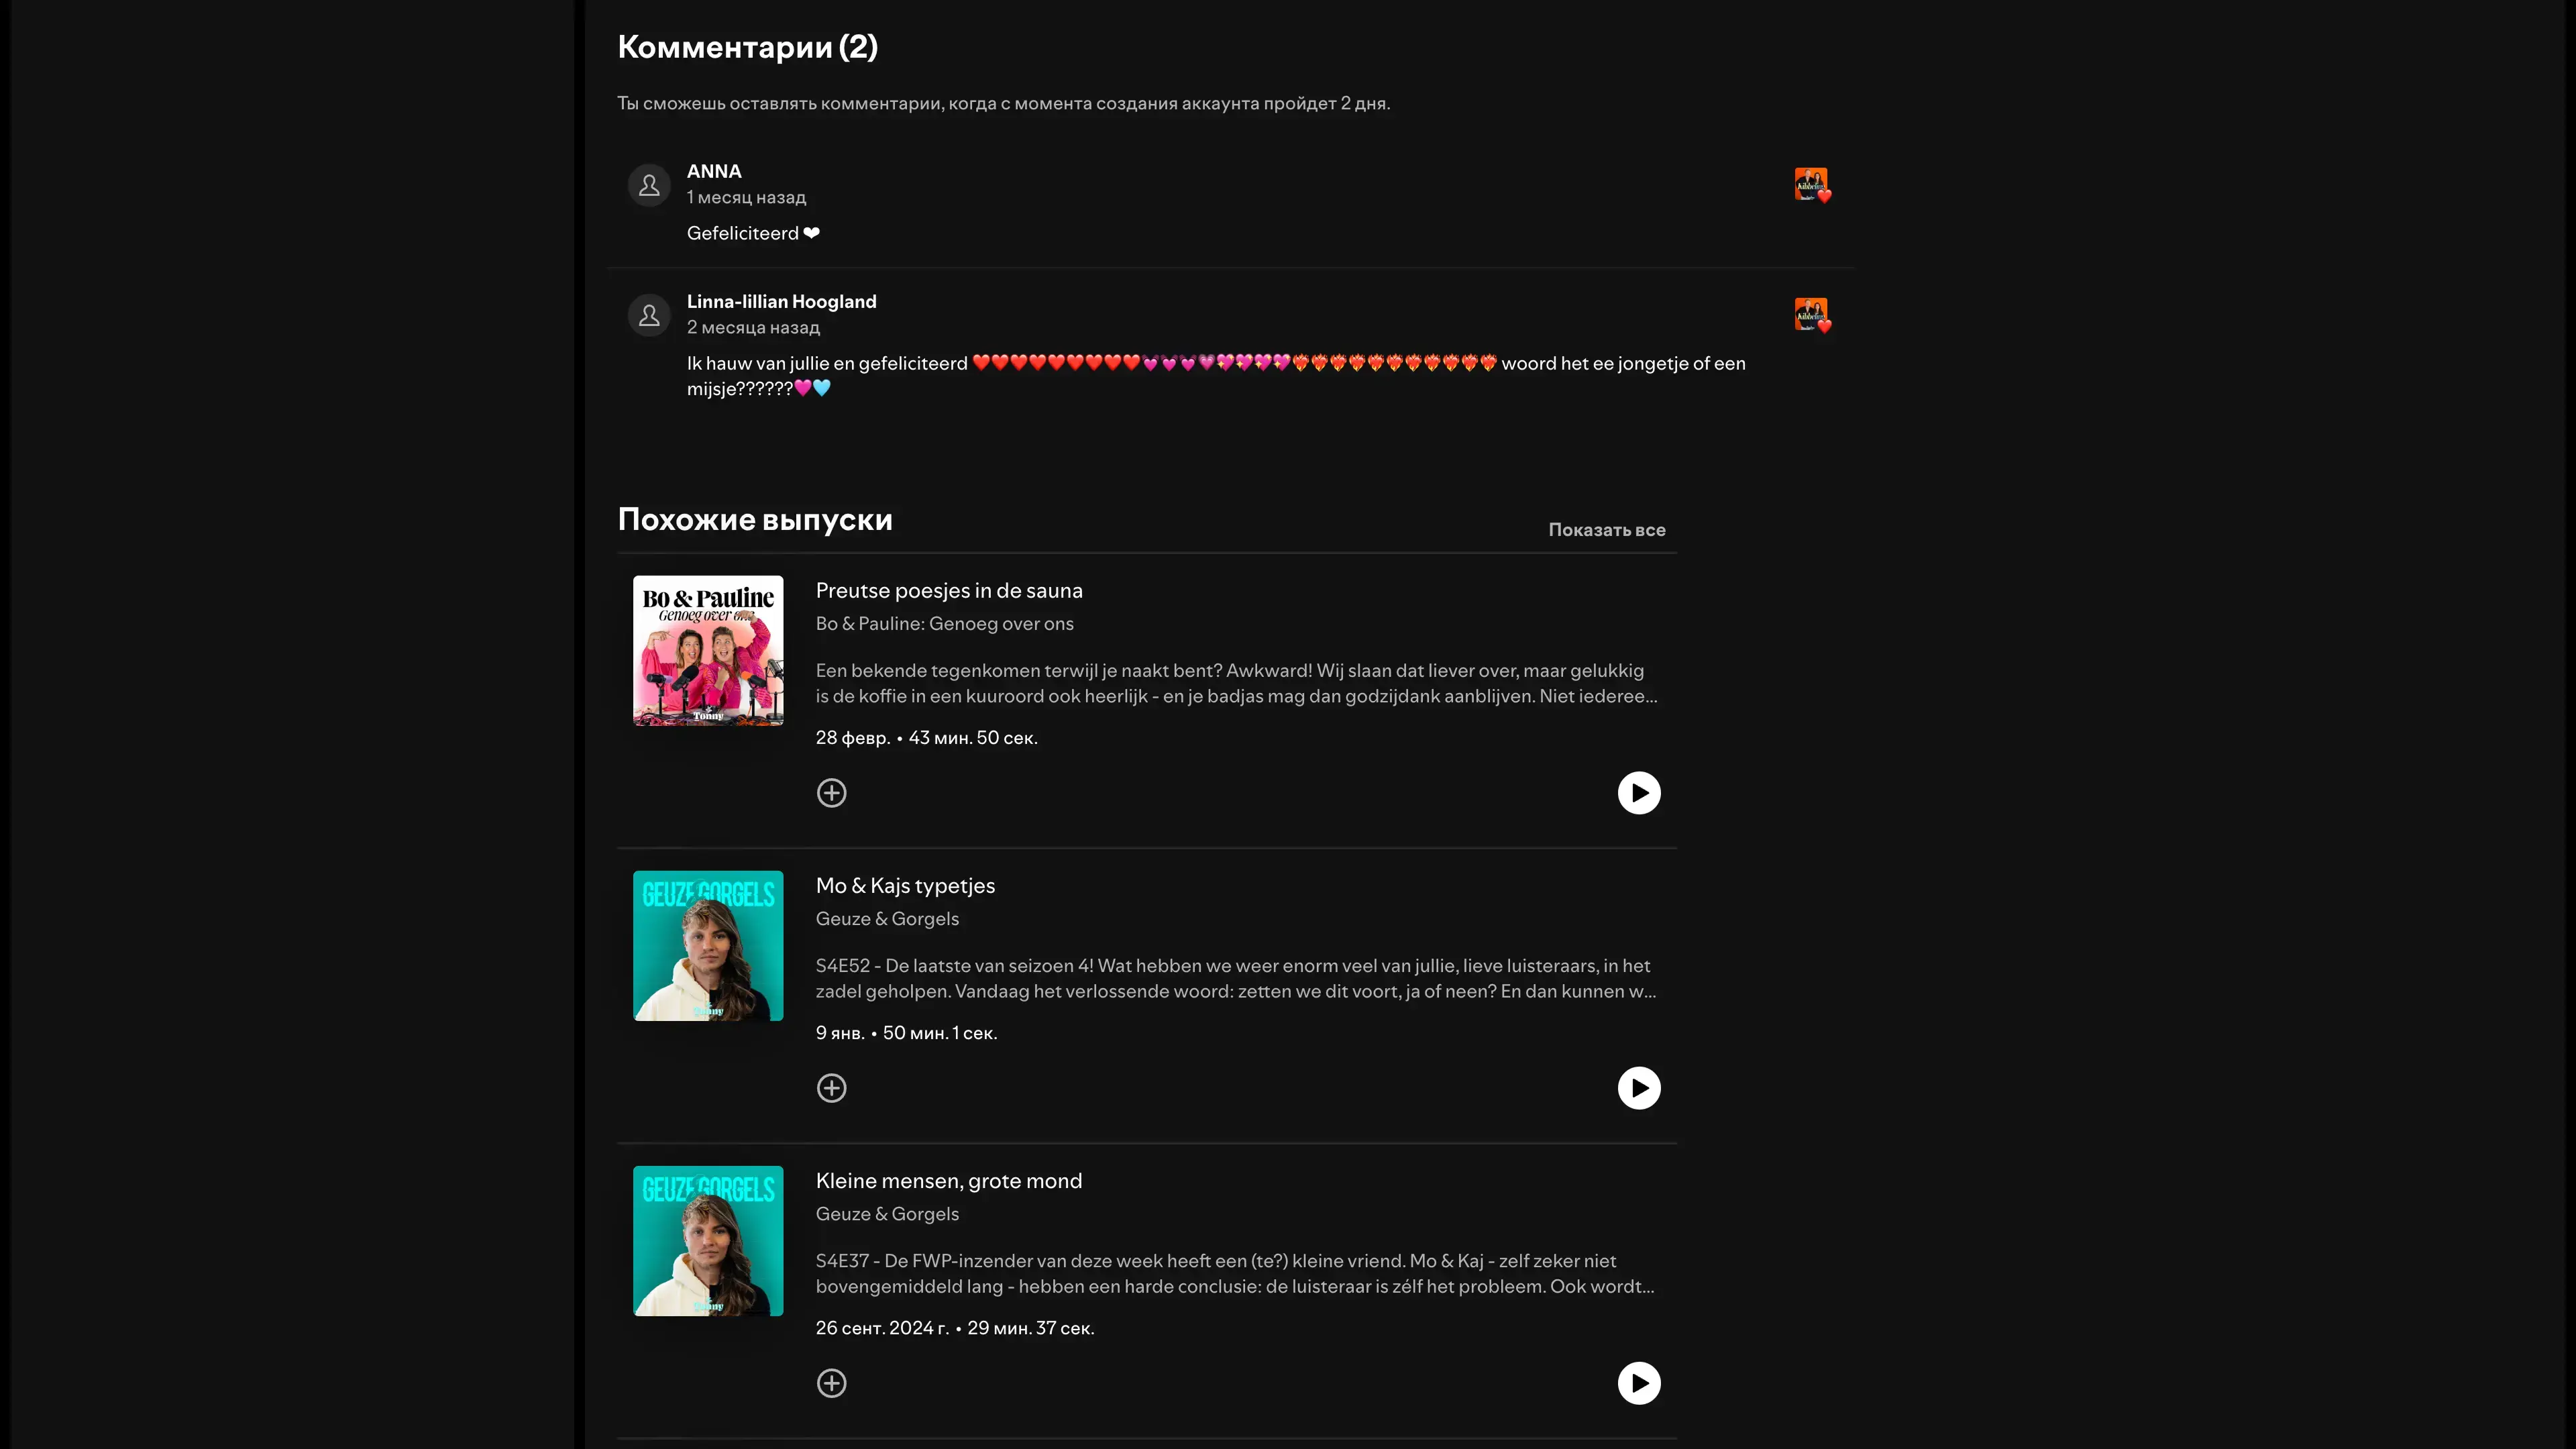Open the Geuze & Gorgels cover for Kleine mensen

click(x=708, y=1241)
